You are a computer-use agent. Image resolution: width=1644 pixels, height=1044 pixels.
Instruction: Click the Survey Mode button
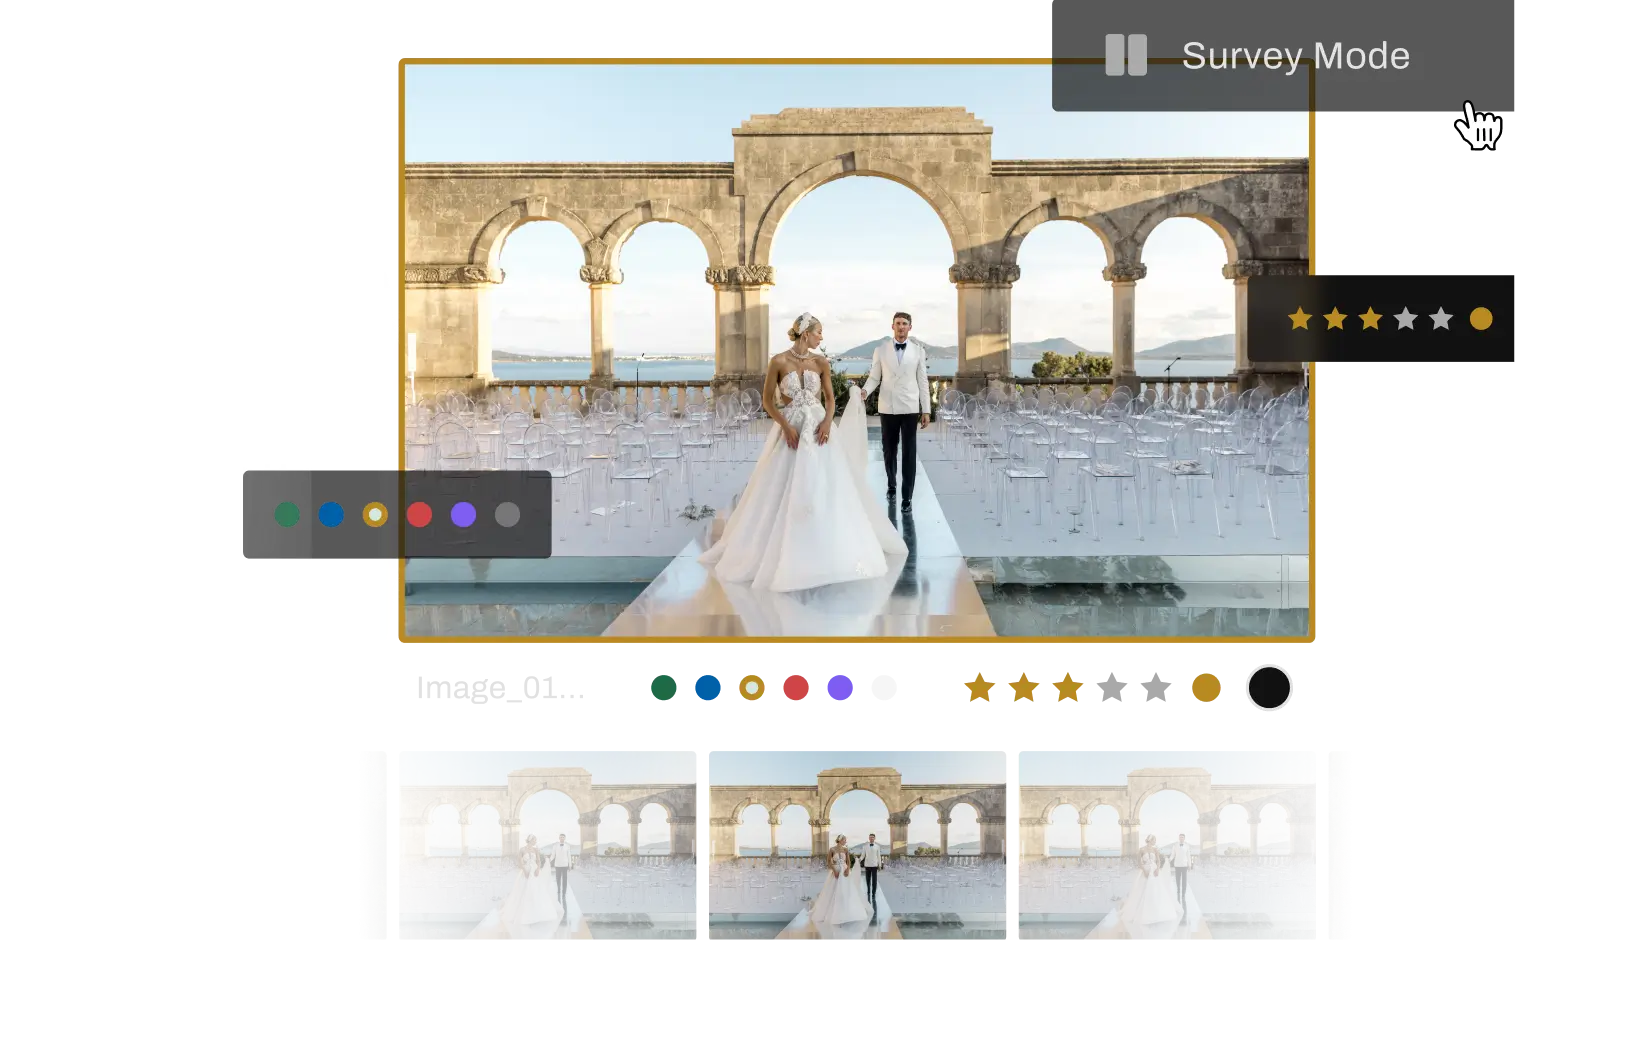coord(1282,55)
